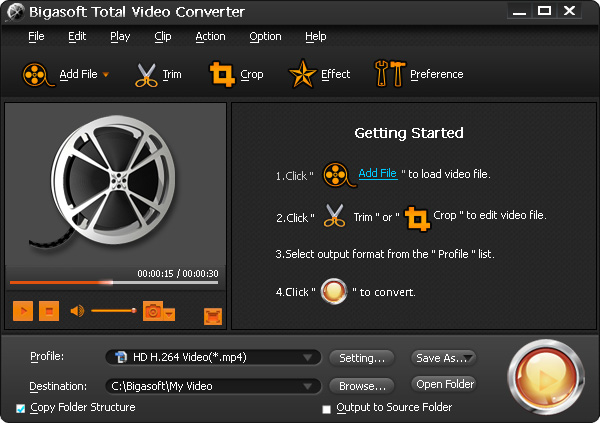Image resolution: width=600 pixels, height=423 pixels.
Task: Click the Browse... button
Action: click(362, 386)
